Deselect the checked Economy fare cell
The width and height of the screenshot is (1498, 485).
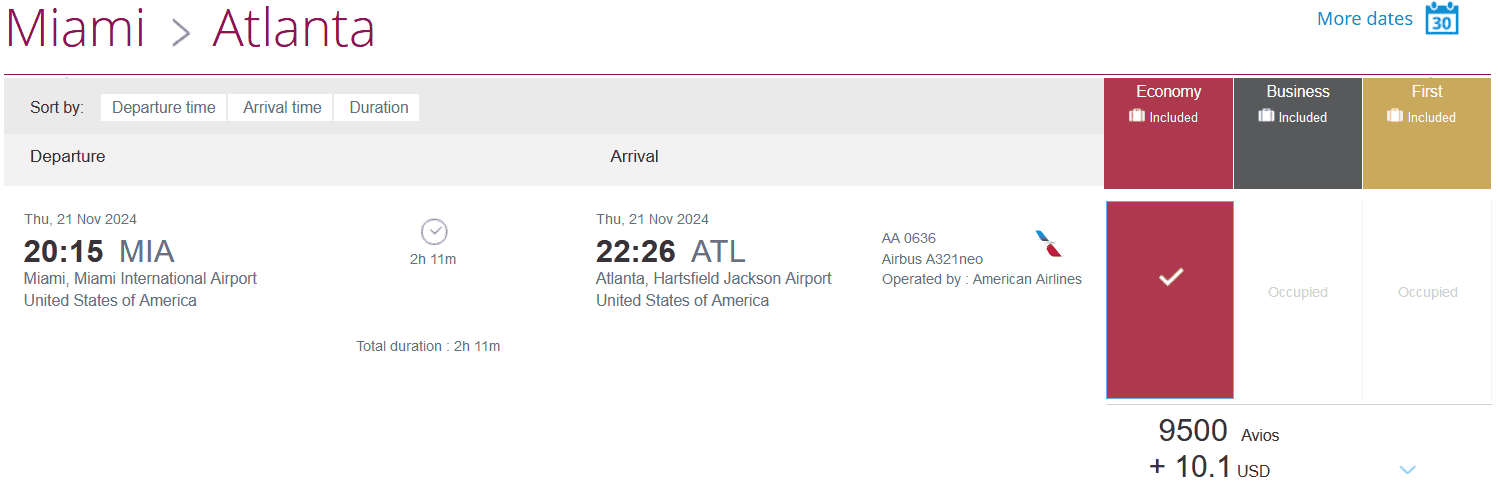click(x=1169, y=299)
